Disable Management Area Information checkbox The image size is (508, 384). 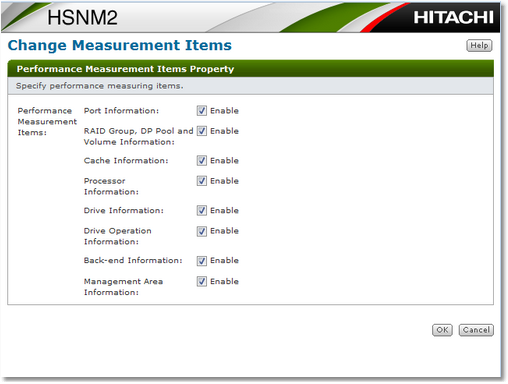point(201,281)
